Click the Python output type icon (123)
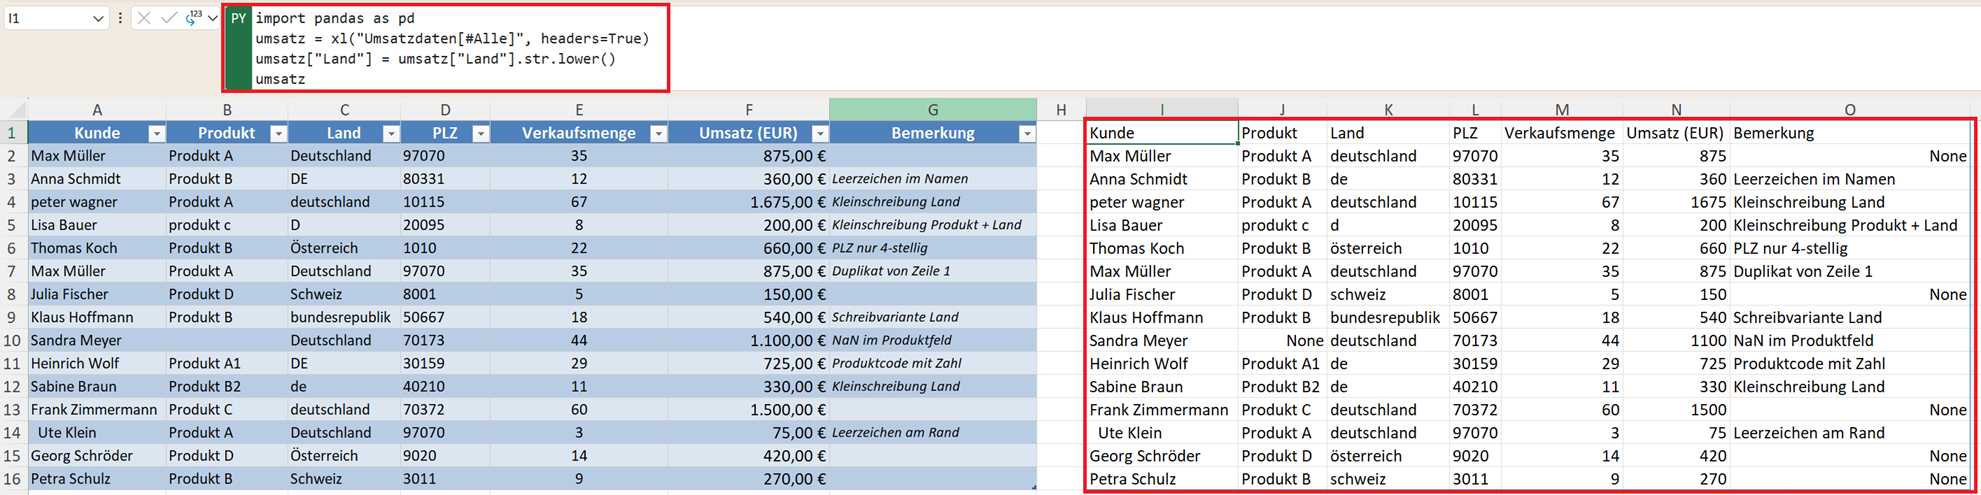 (192, 18)
